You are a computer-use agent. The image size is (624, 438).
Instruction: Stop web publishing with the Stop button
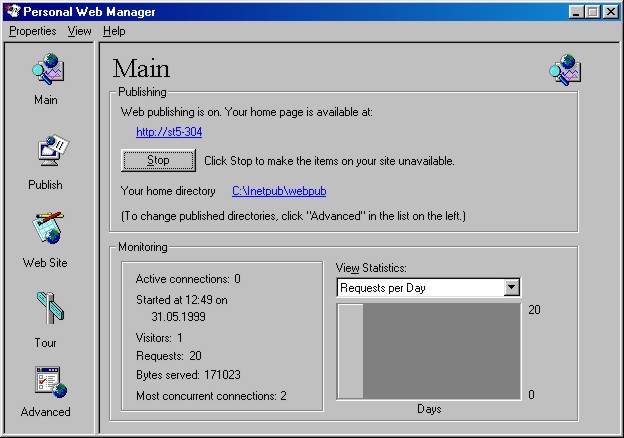pos(158,160)
